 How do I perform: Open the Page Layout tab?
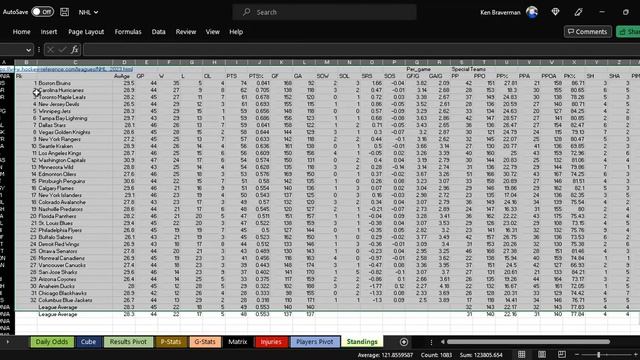click(86, 32)
